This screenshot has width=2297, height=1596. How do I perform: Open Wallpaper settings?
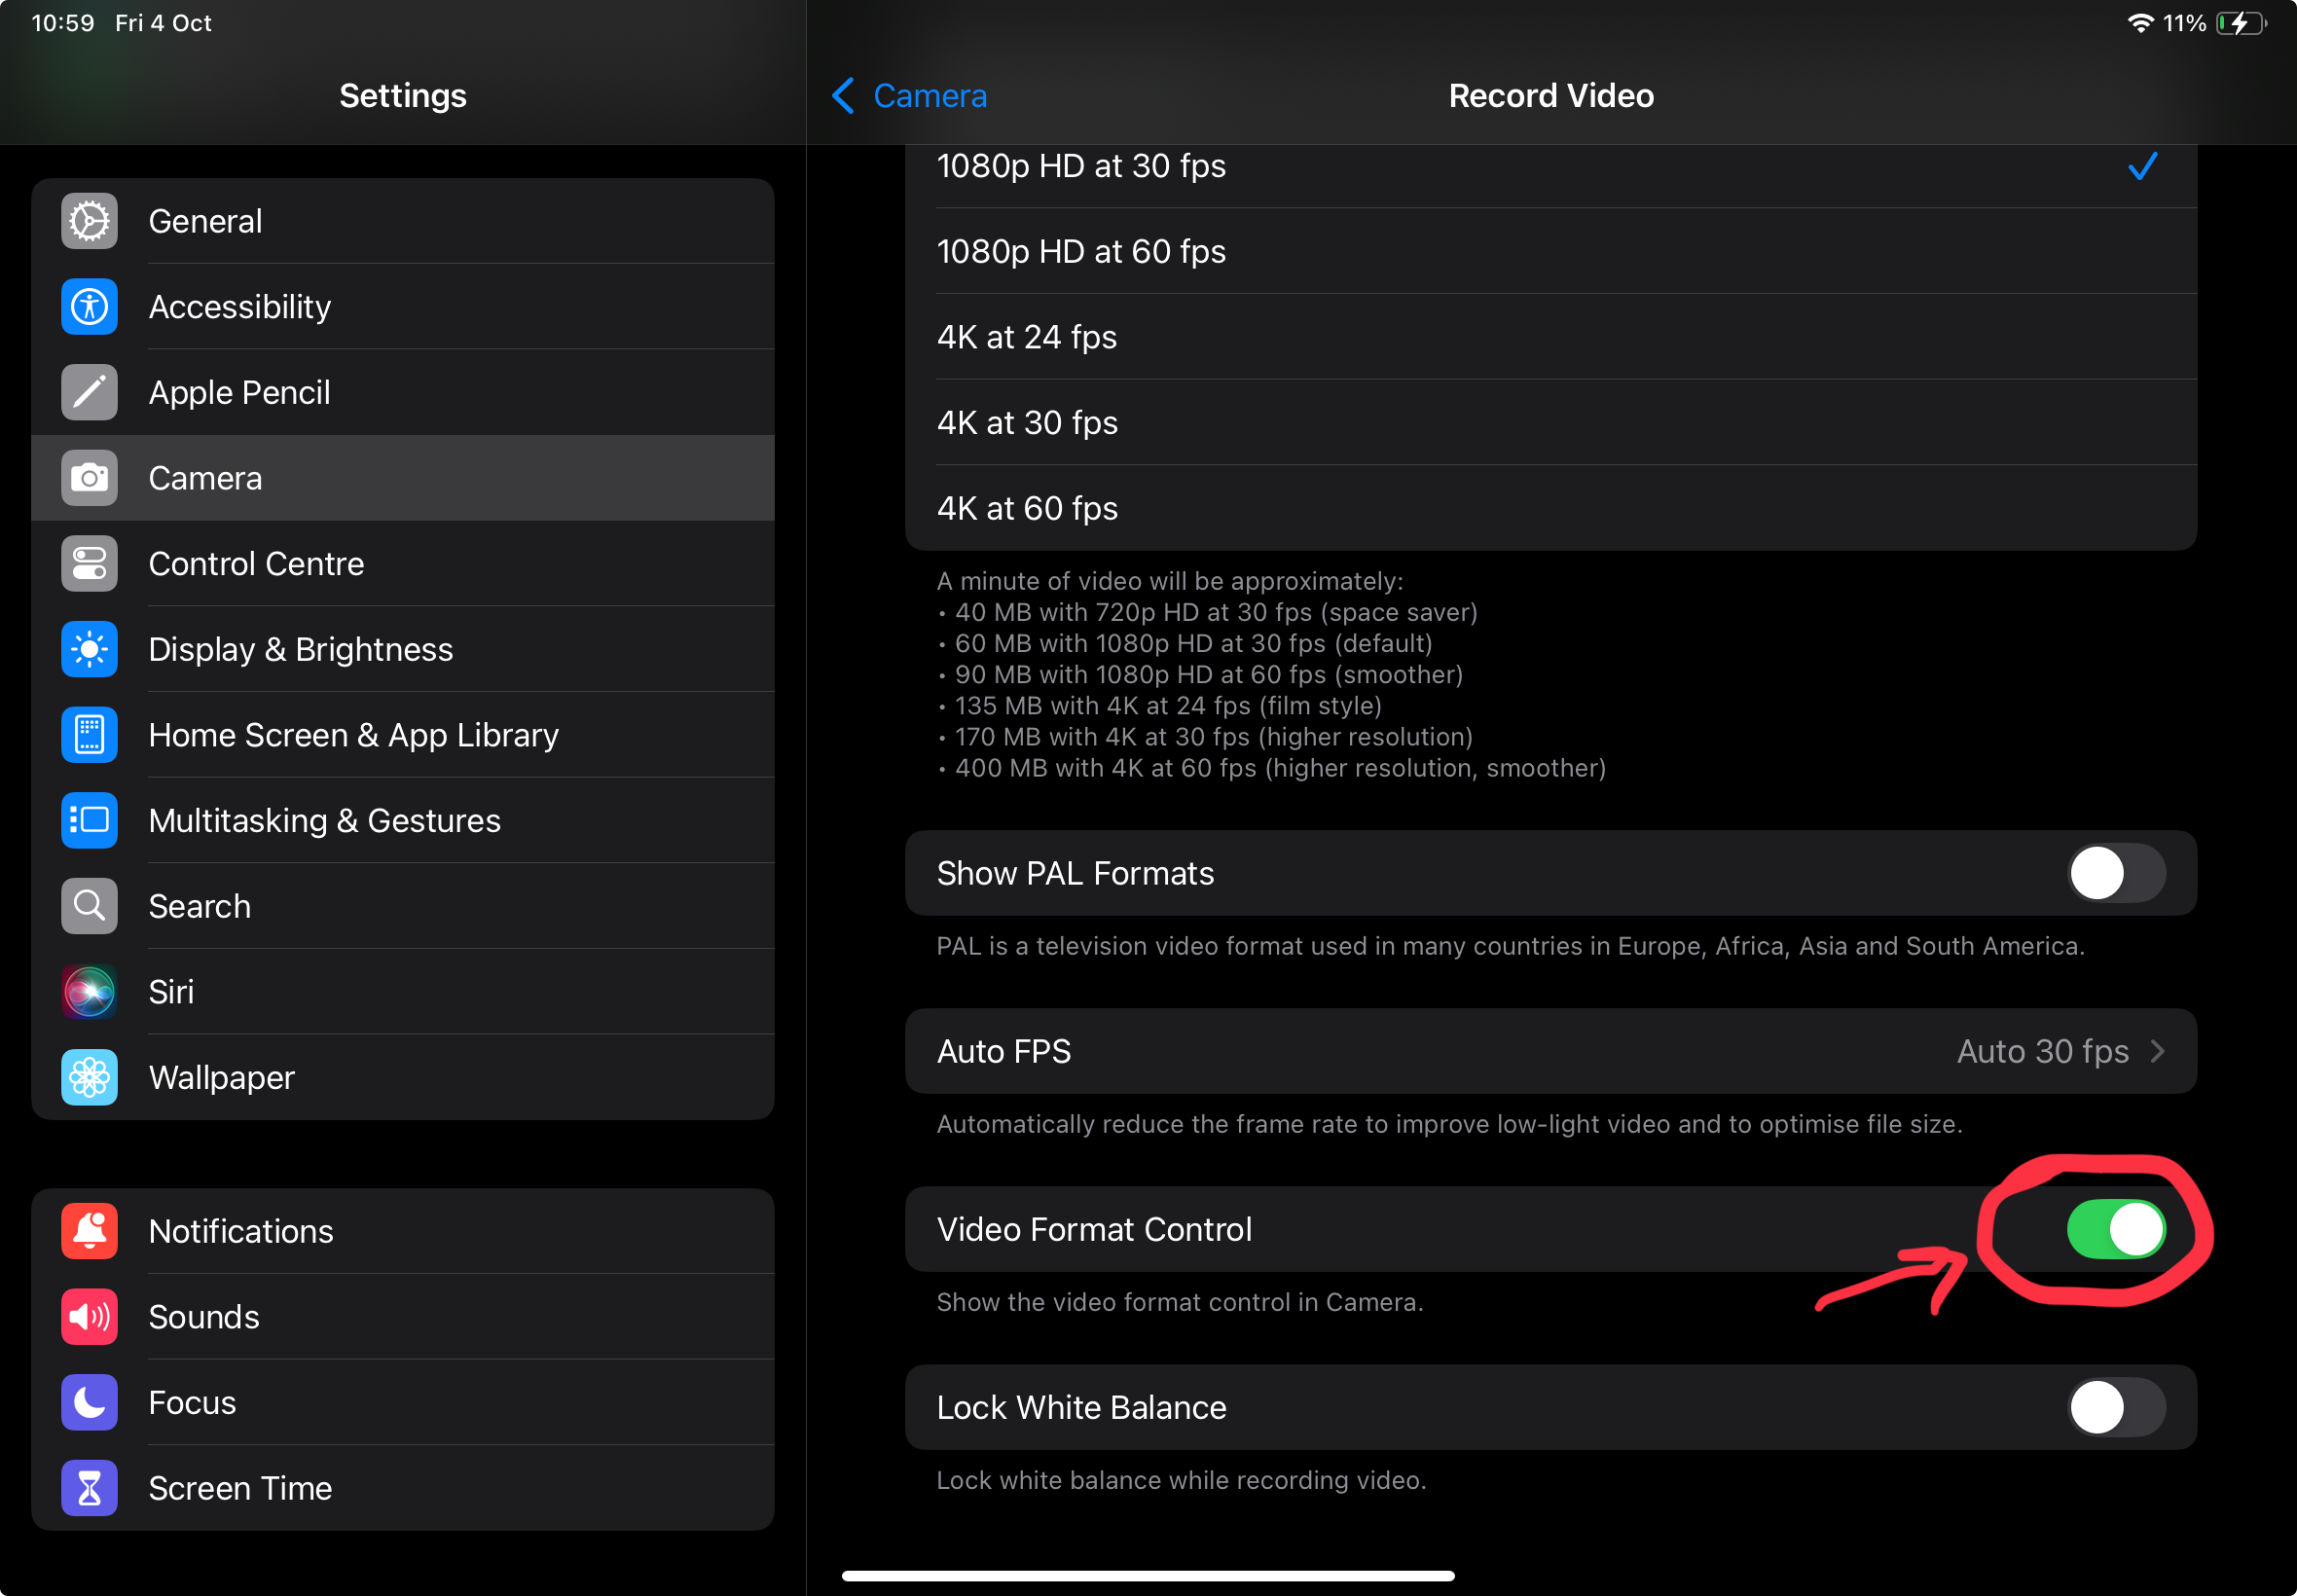click(403, 1077)
